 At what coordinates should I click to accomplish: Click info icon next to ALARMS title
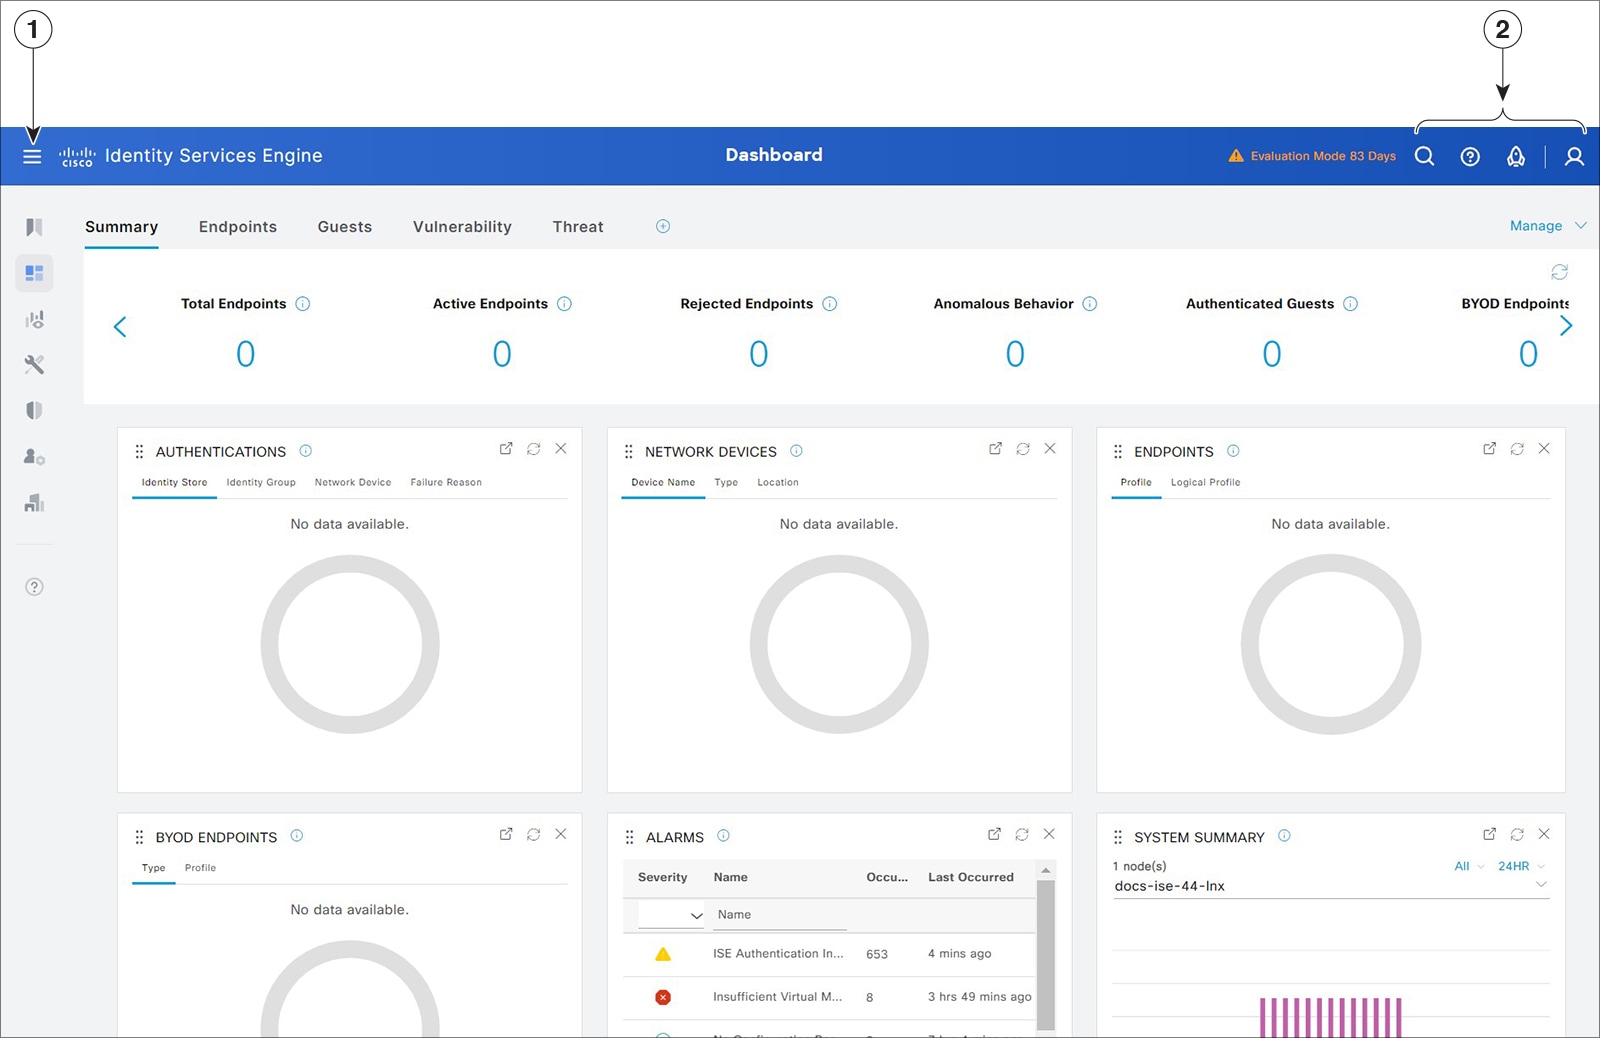[x=724, y=836]
